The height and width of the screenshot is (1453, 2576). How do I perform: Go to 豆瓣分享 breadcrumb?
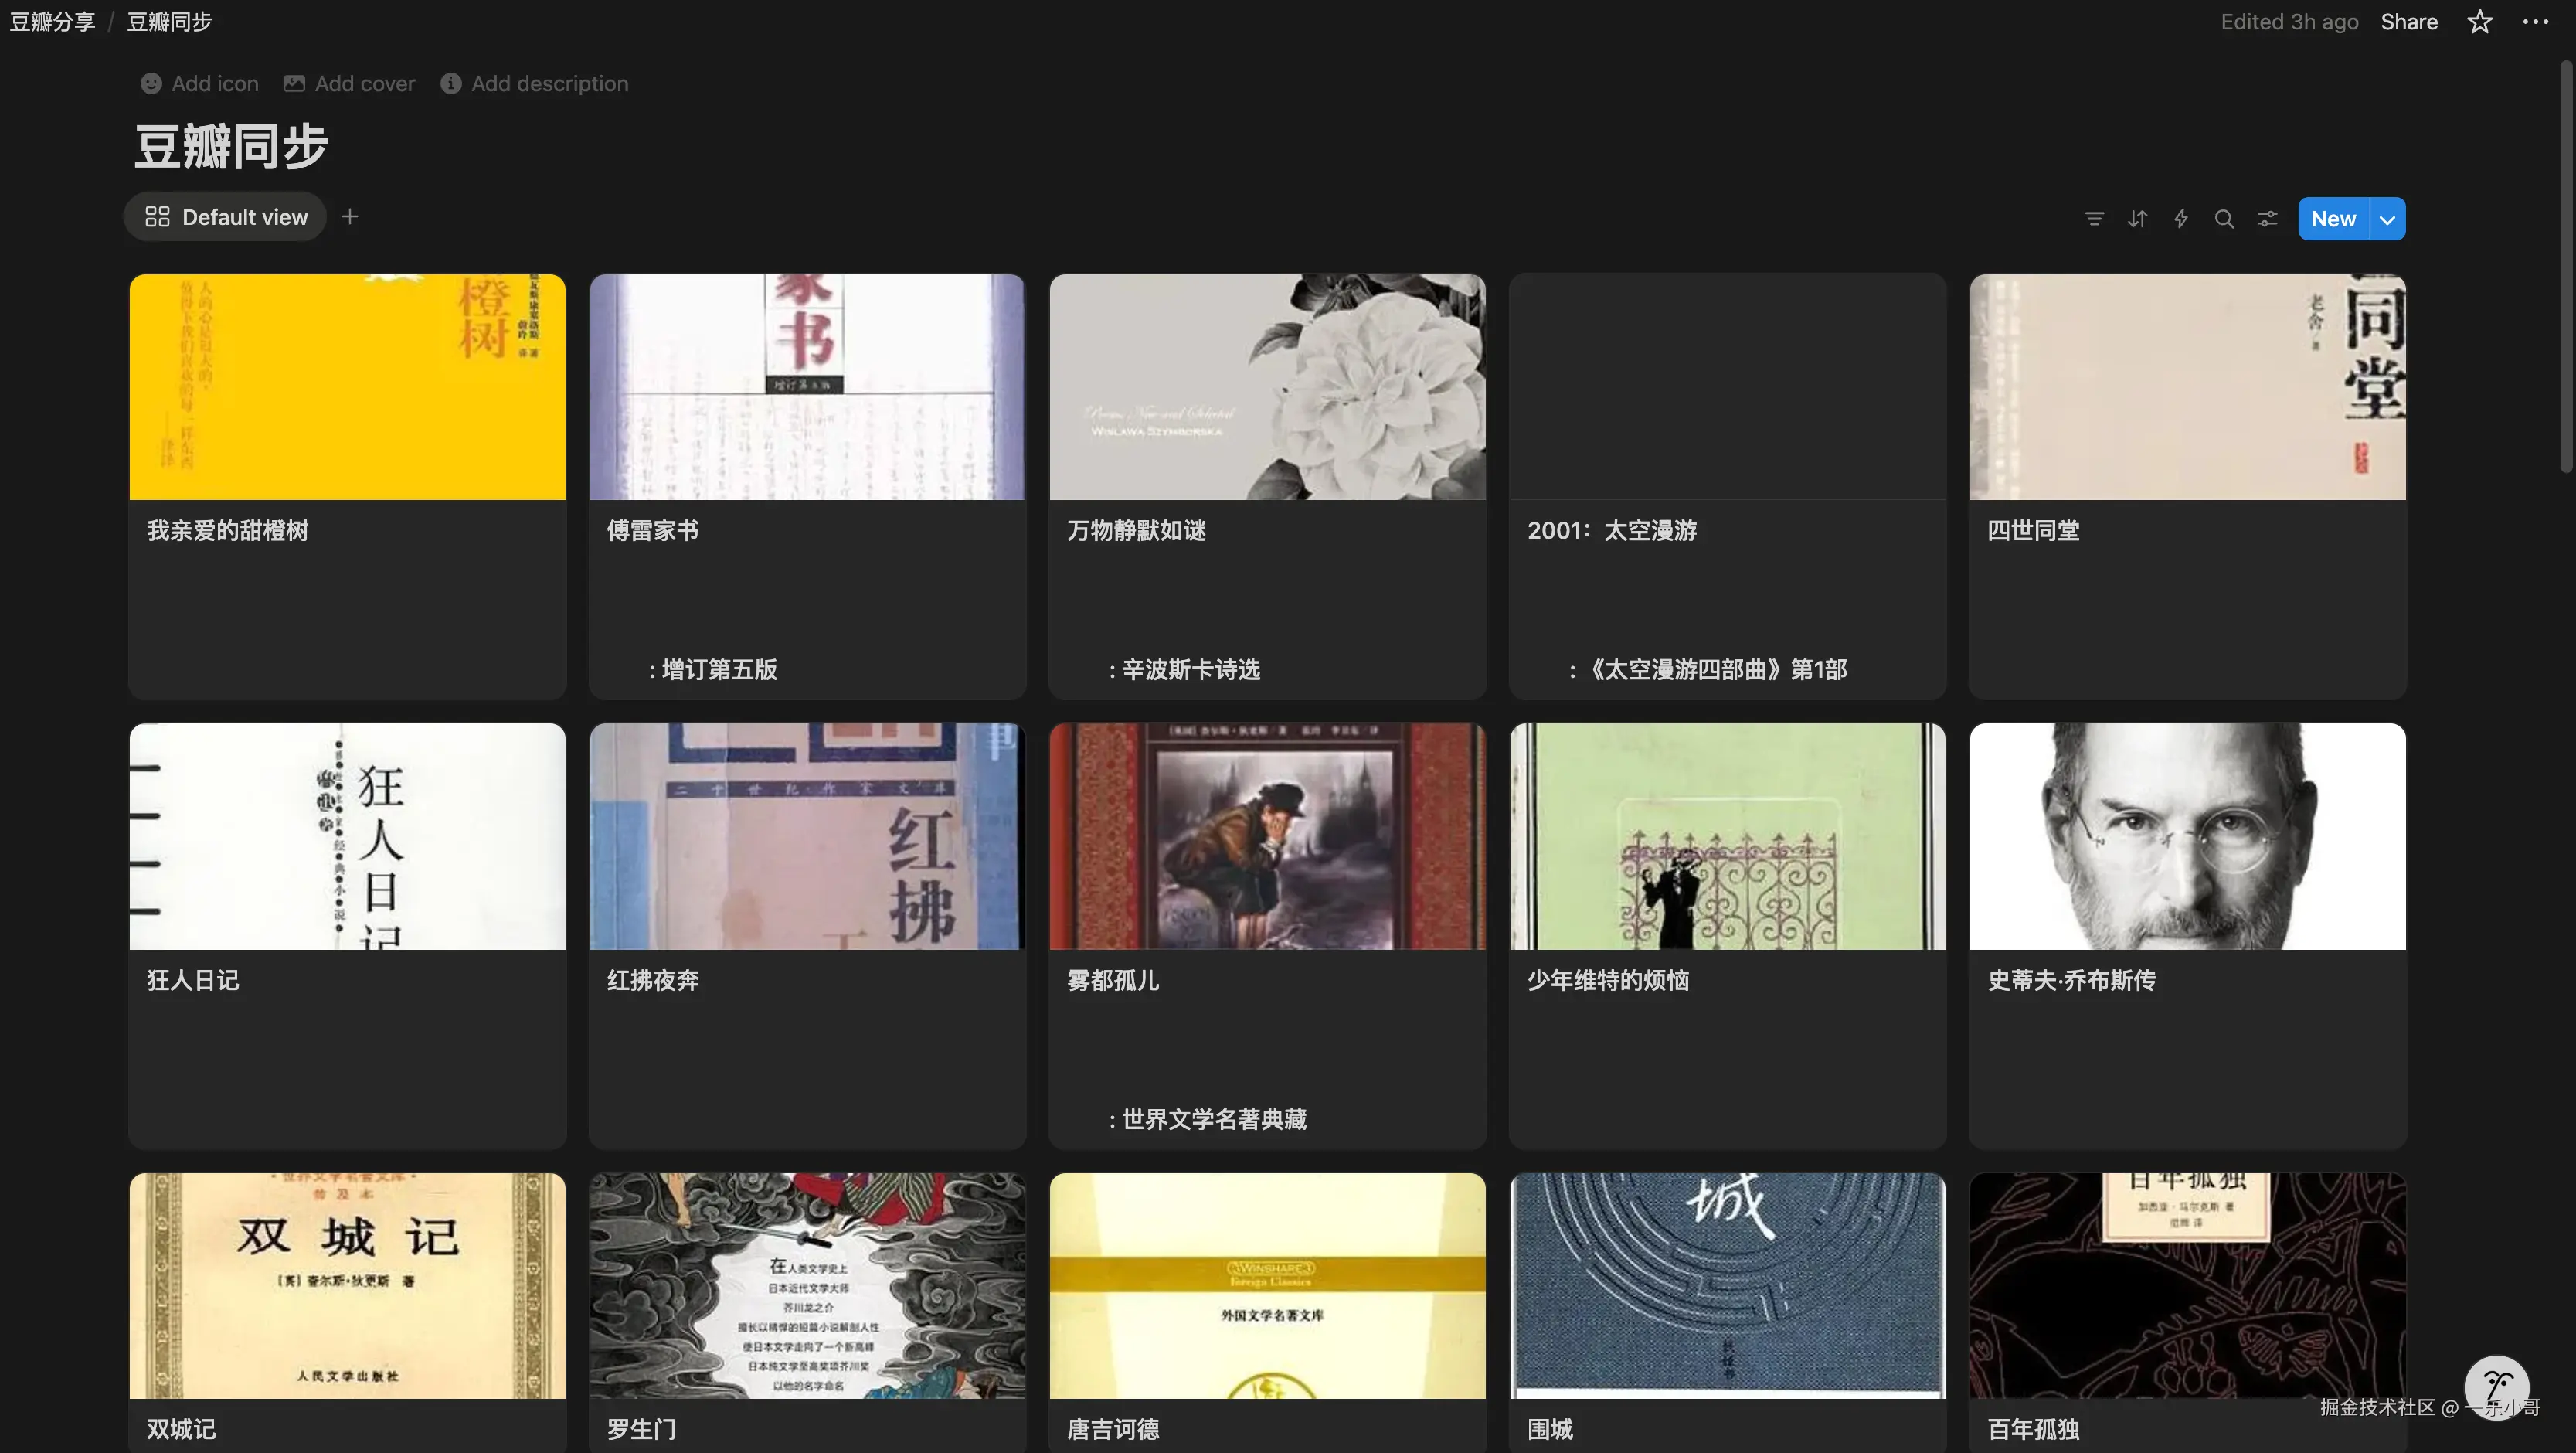(x=52, y=22)
